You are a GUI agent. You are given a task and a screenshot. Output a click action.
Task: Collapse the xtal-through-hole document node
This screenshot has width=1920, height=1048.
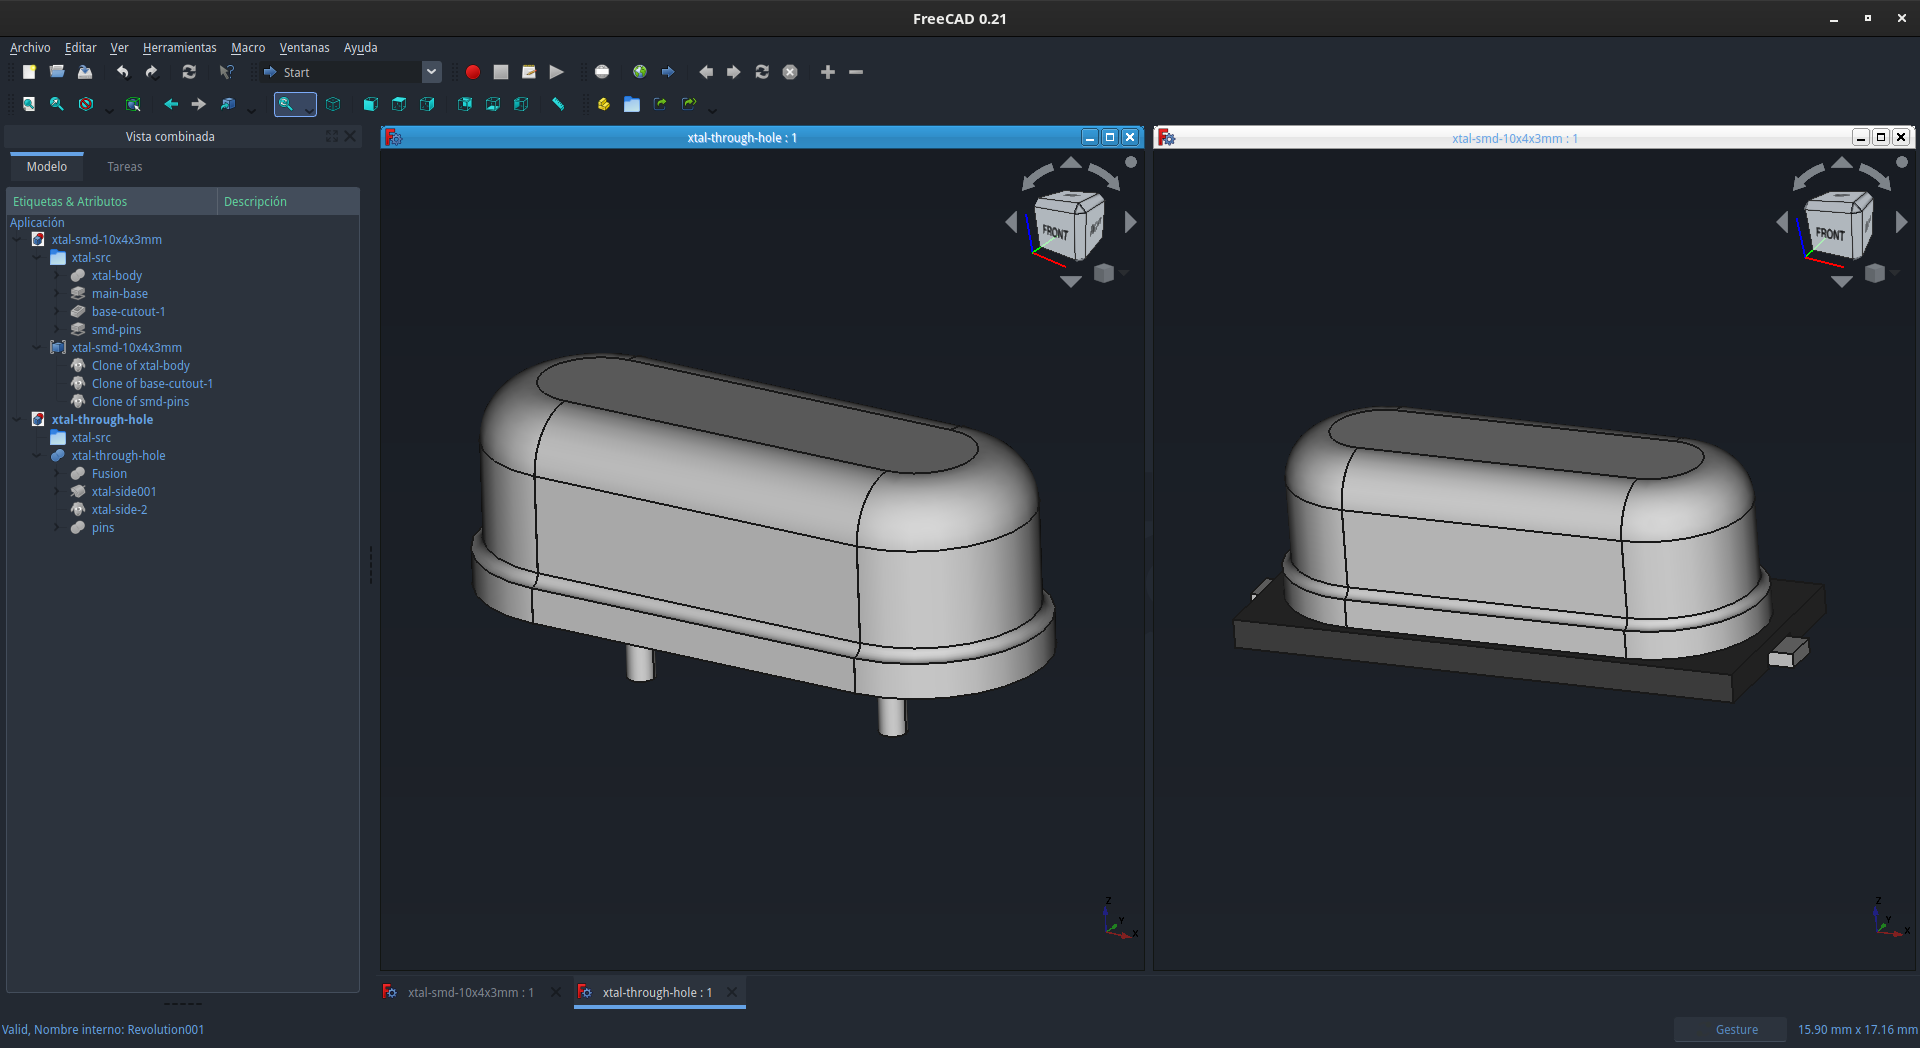click(17, 420)
